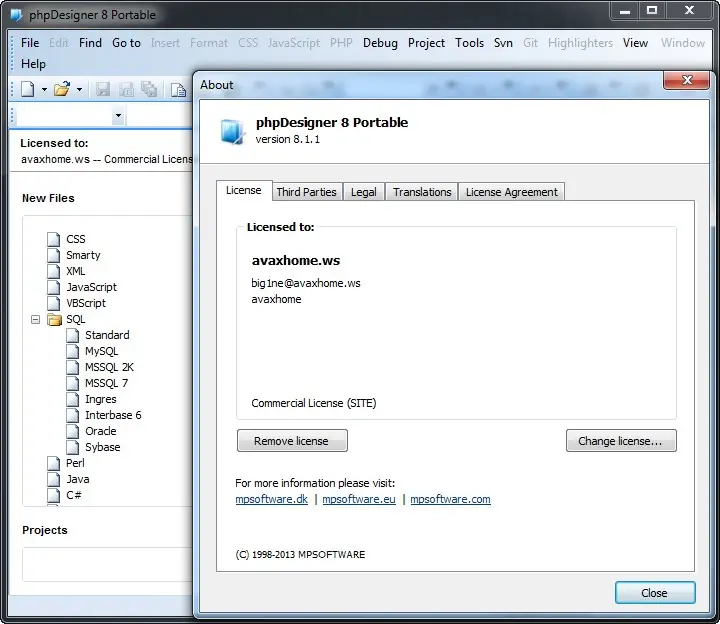Open the mpsoftware.eu link
The width and height of the screenshot is (720, 624).
[x=359, y=499]
